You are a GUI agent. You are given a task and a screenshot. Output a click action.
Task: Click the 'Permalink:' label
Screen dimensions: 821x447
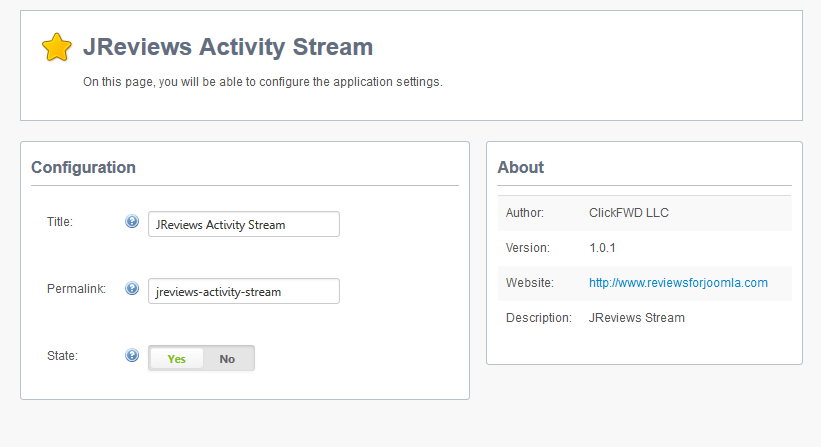(x=76, y=288)
